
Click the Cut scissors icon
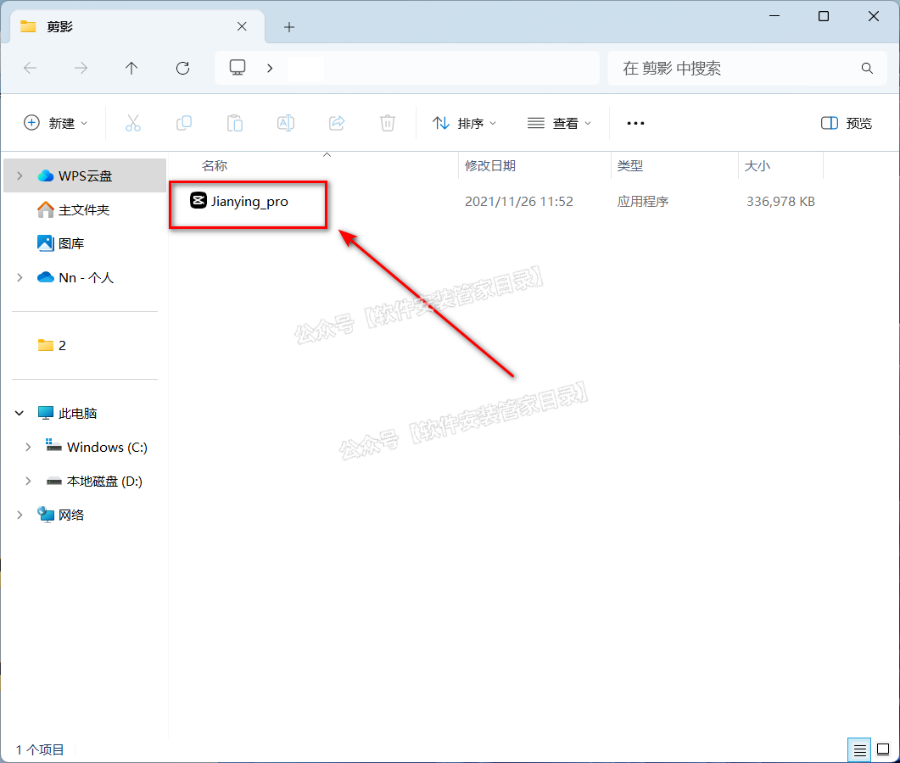point(133,123)
